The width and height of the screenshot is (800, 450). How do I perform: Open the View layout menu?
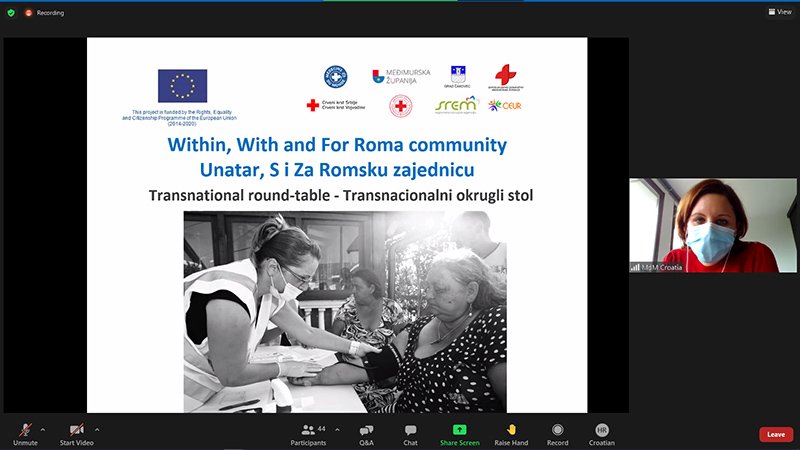point(780,12)
